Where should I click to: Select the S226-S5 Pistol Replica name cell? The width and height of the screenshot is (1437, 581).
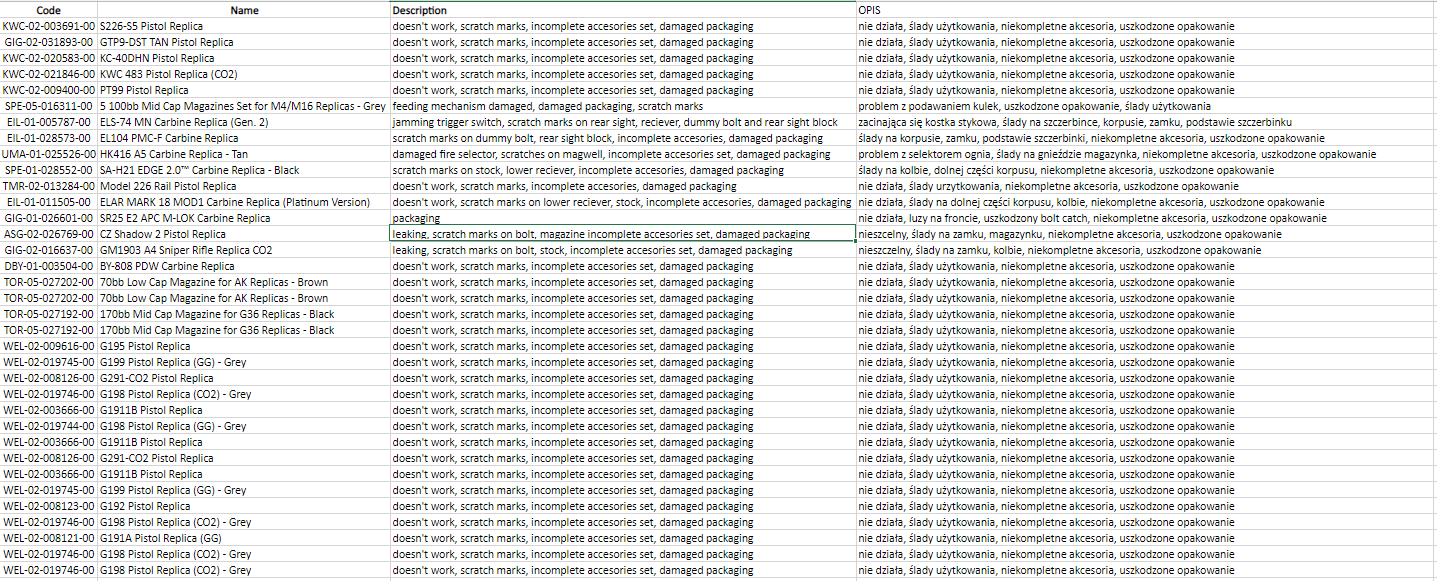tap(243, 26)
